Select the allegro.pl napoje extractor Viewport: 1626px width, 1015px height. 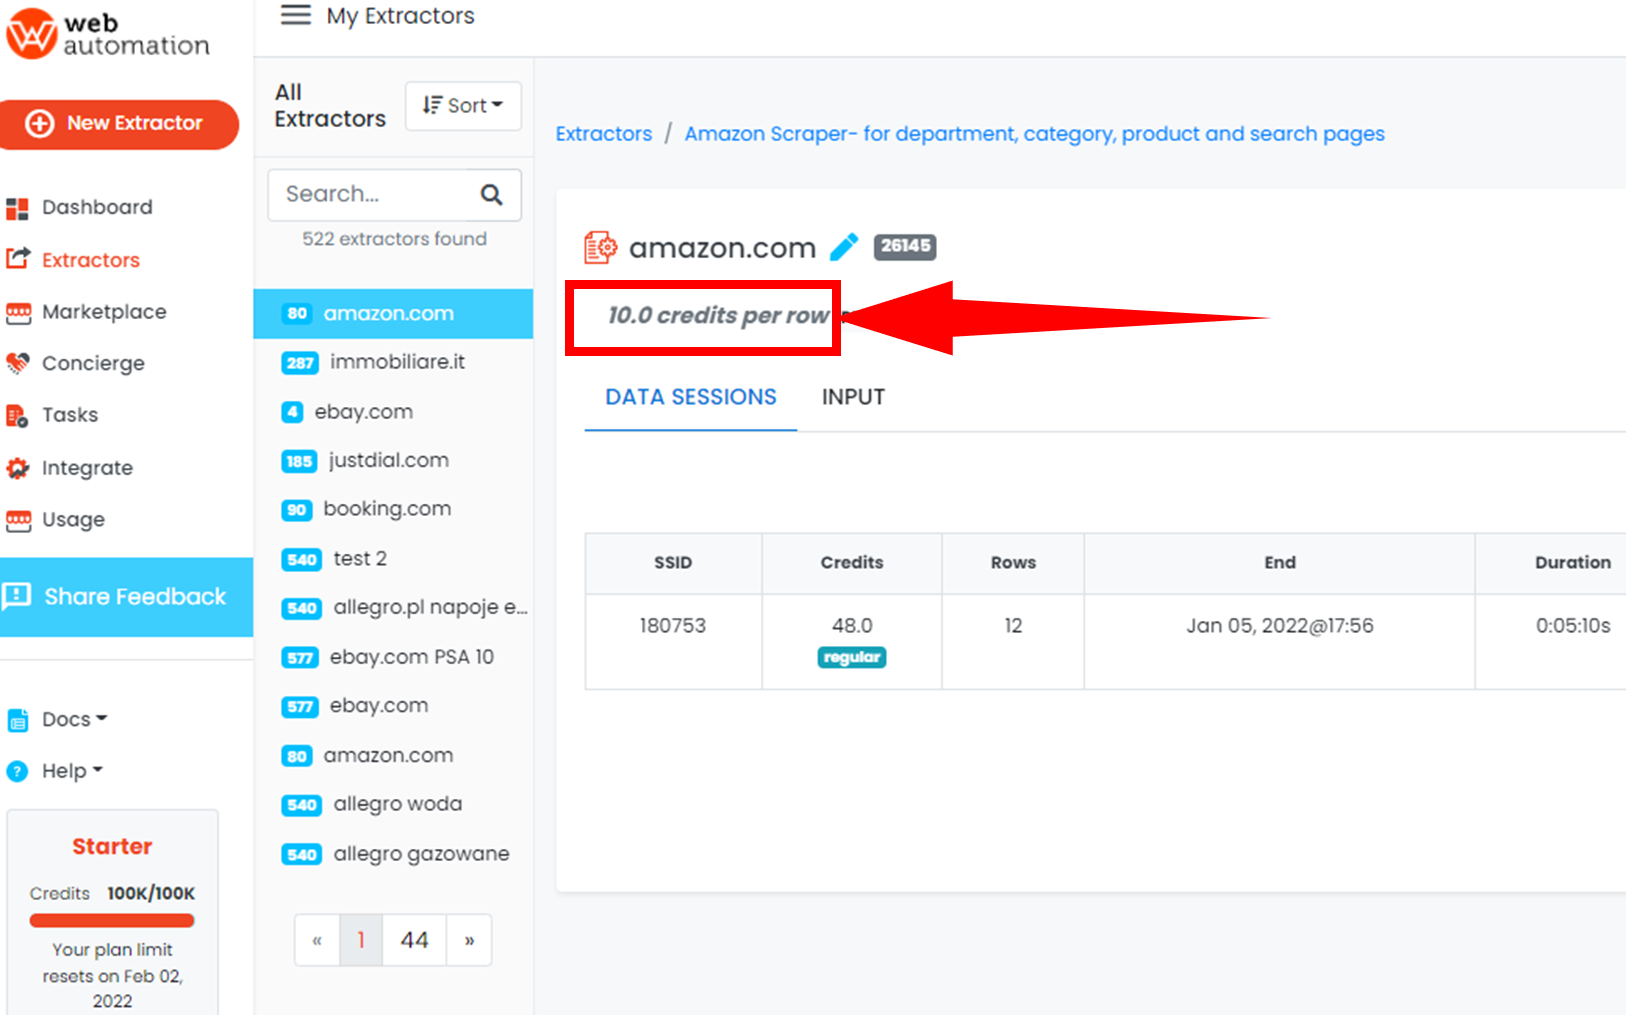pos(430,608)
